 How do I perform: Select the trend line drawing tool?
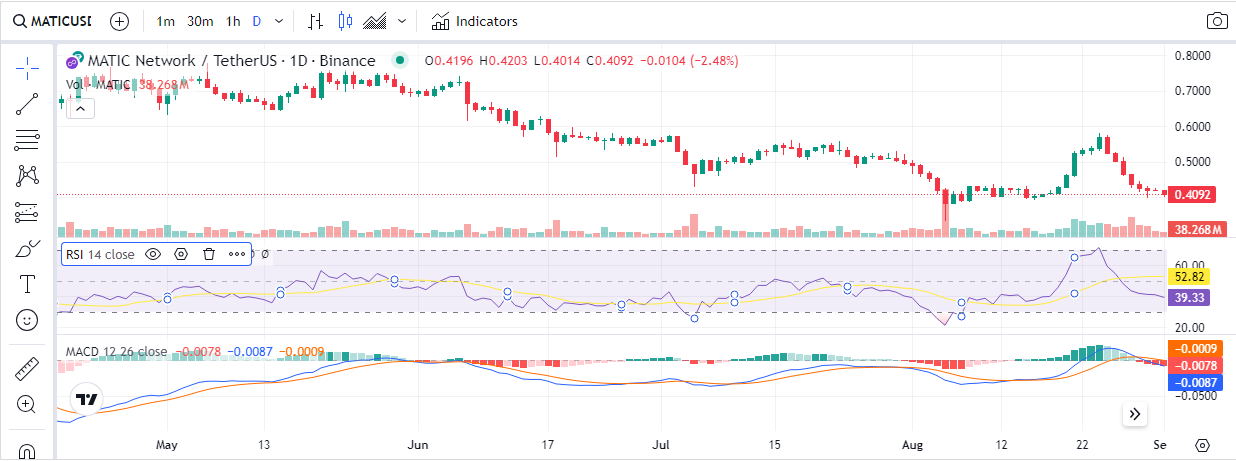click(27, 103)
